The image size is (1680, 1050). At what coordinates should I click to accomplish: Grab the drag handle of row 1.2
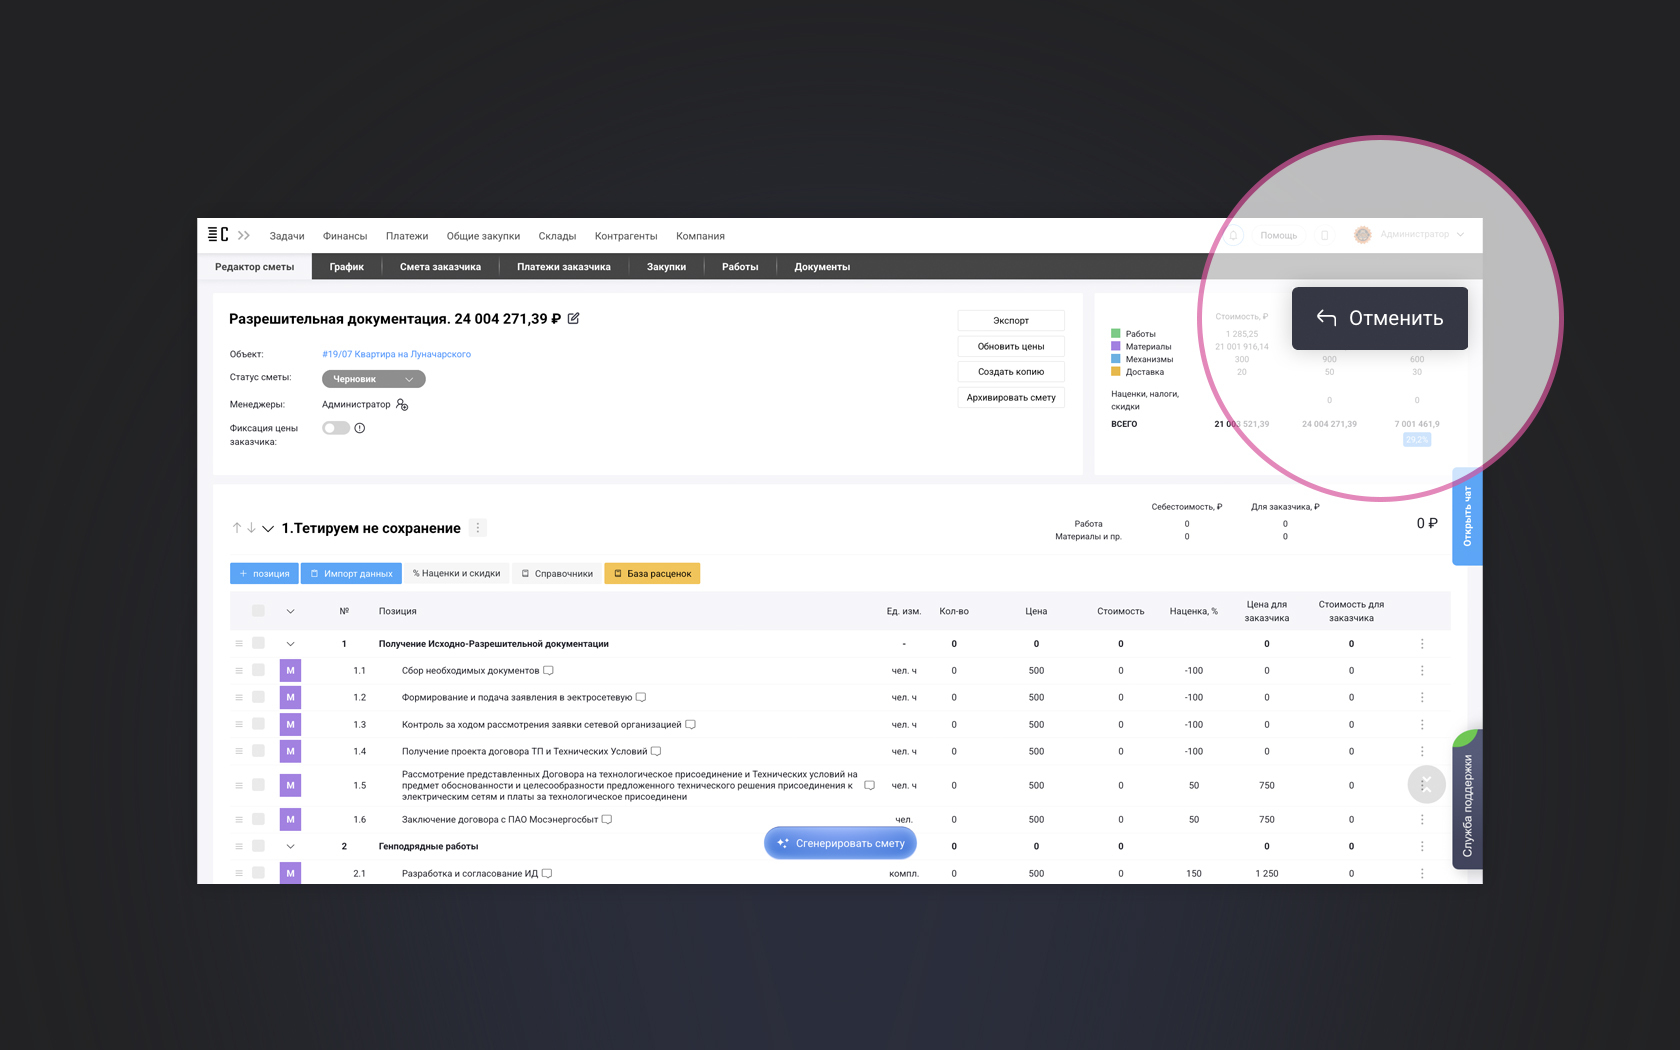pyautogui.click(x=239, y=698)
